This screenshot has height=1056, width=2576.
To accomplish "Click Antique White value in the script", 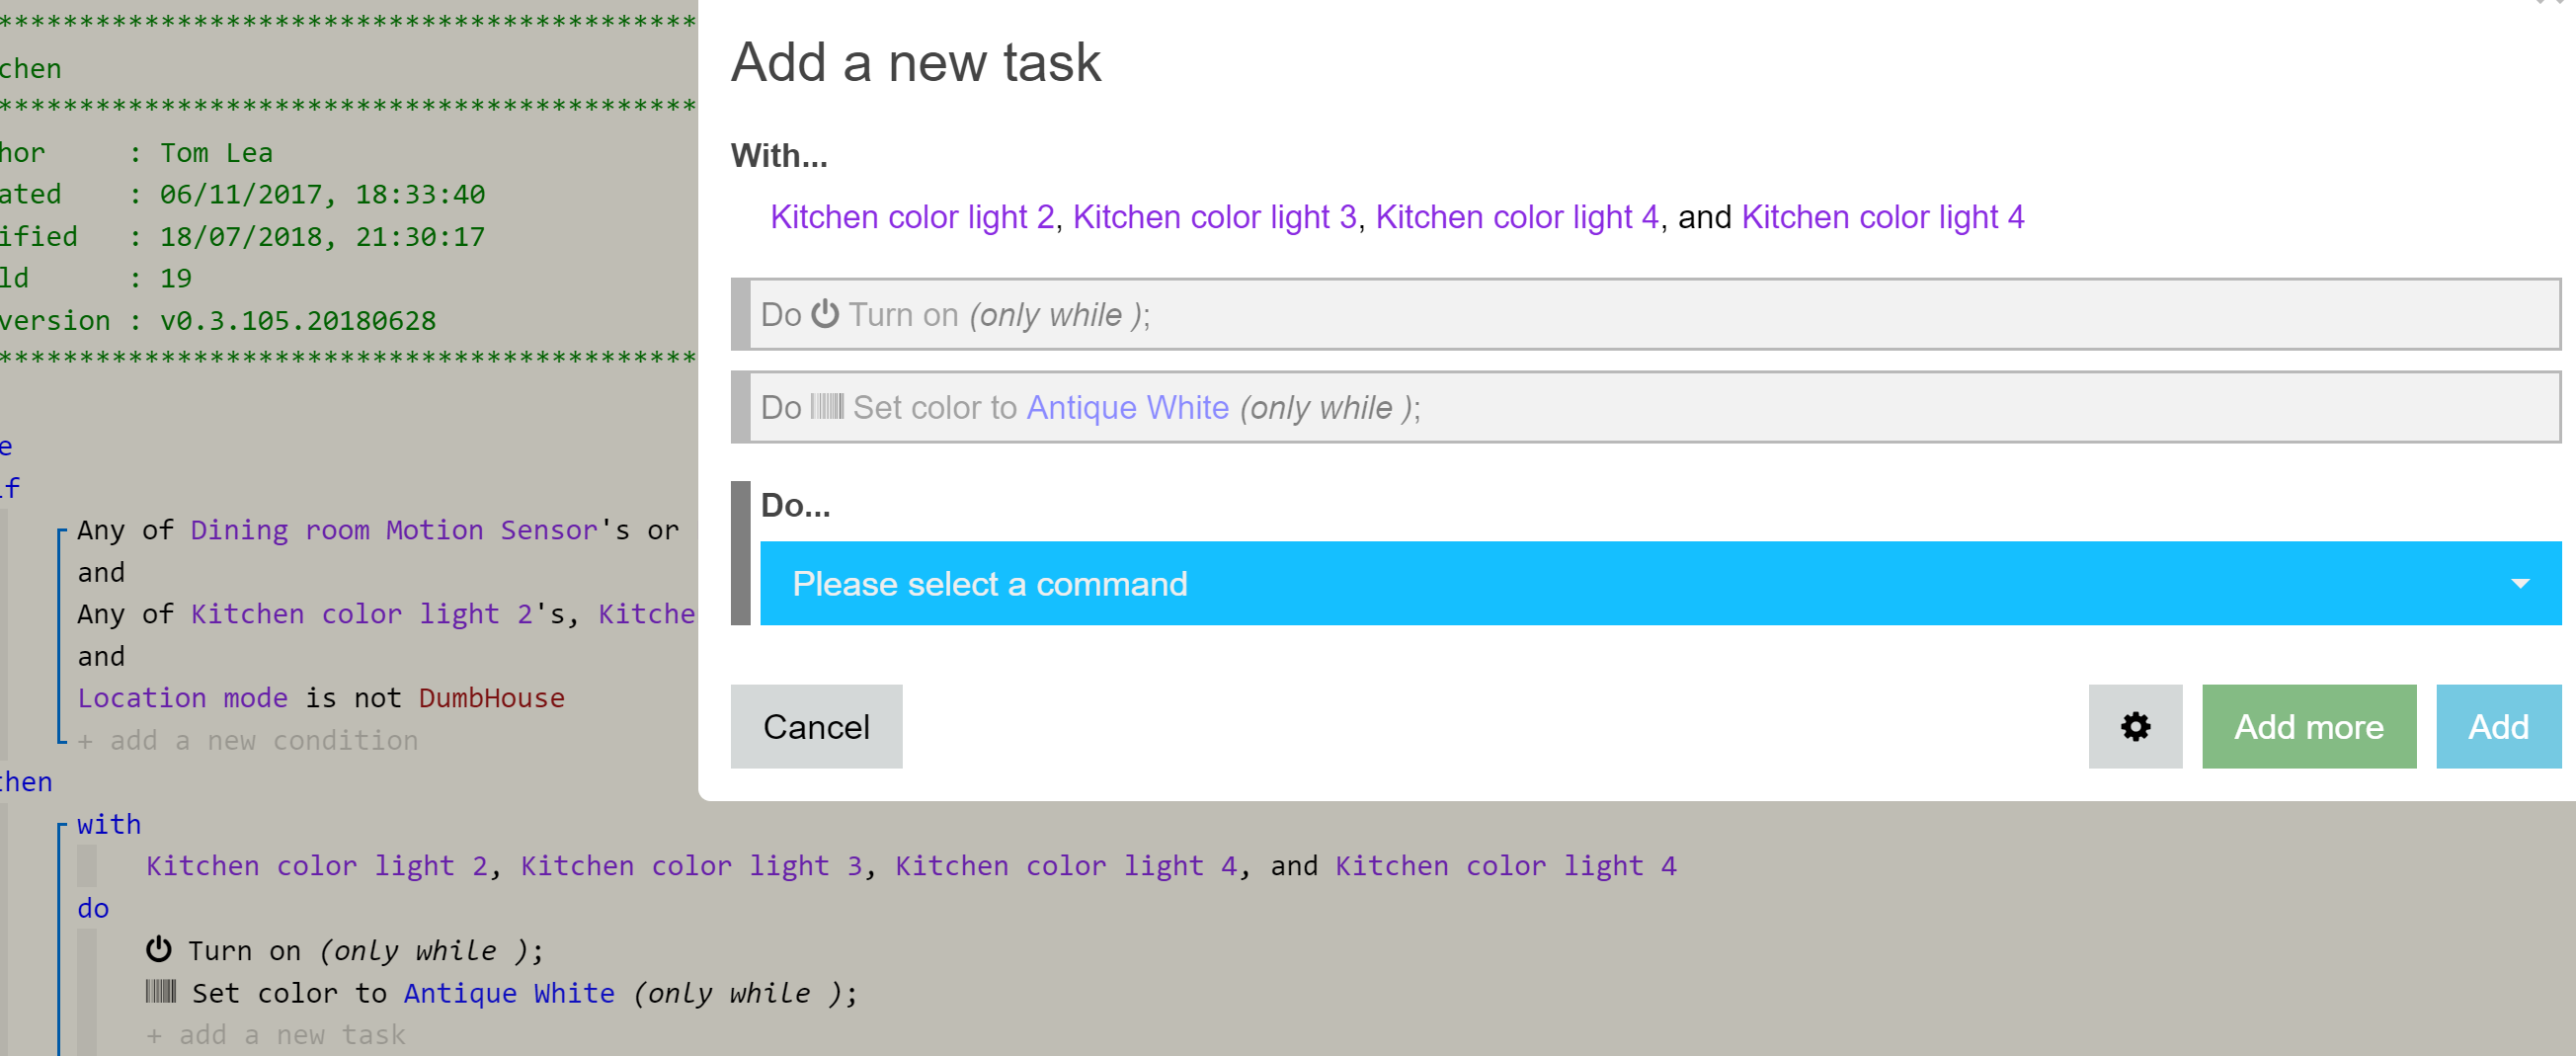I will [509, 993].
